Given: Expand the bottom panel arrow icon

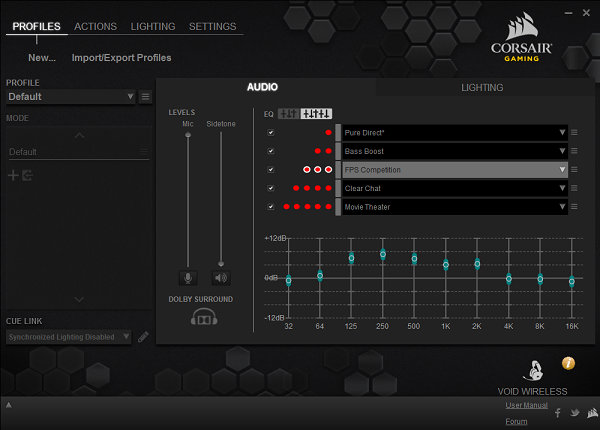Looking at the screenshot, I should point(8,405).
